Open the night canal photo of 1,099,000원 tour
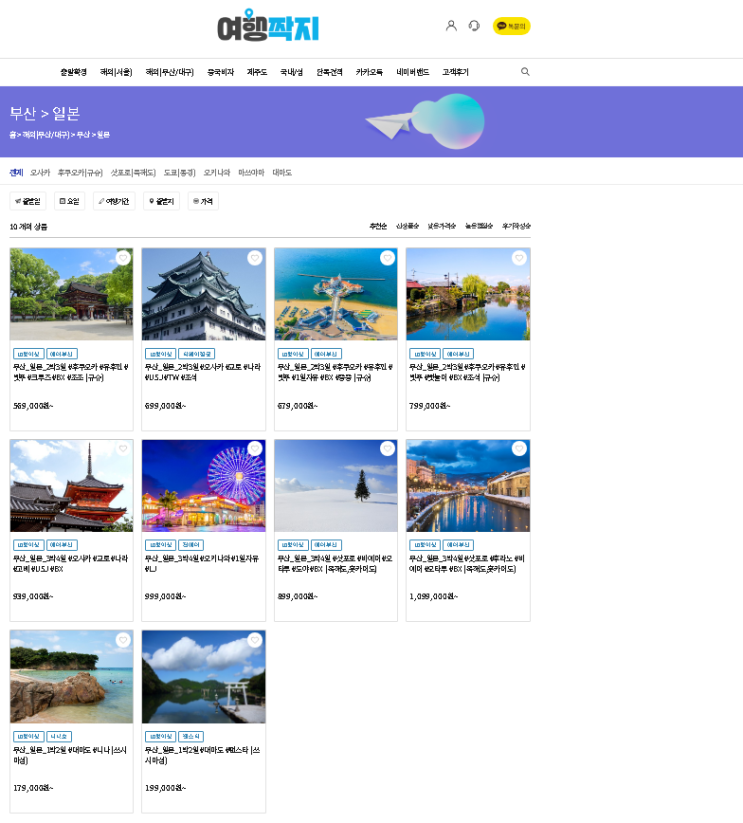The width and height of the screenshot is (743, 823). coord(468,486)
